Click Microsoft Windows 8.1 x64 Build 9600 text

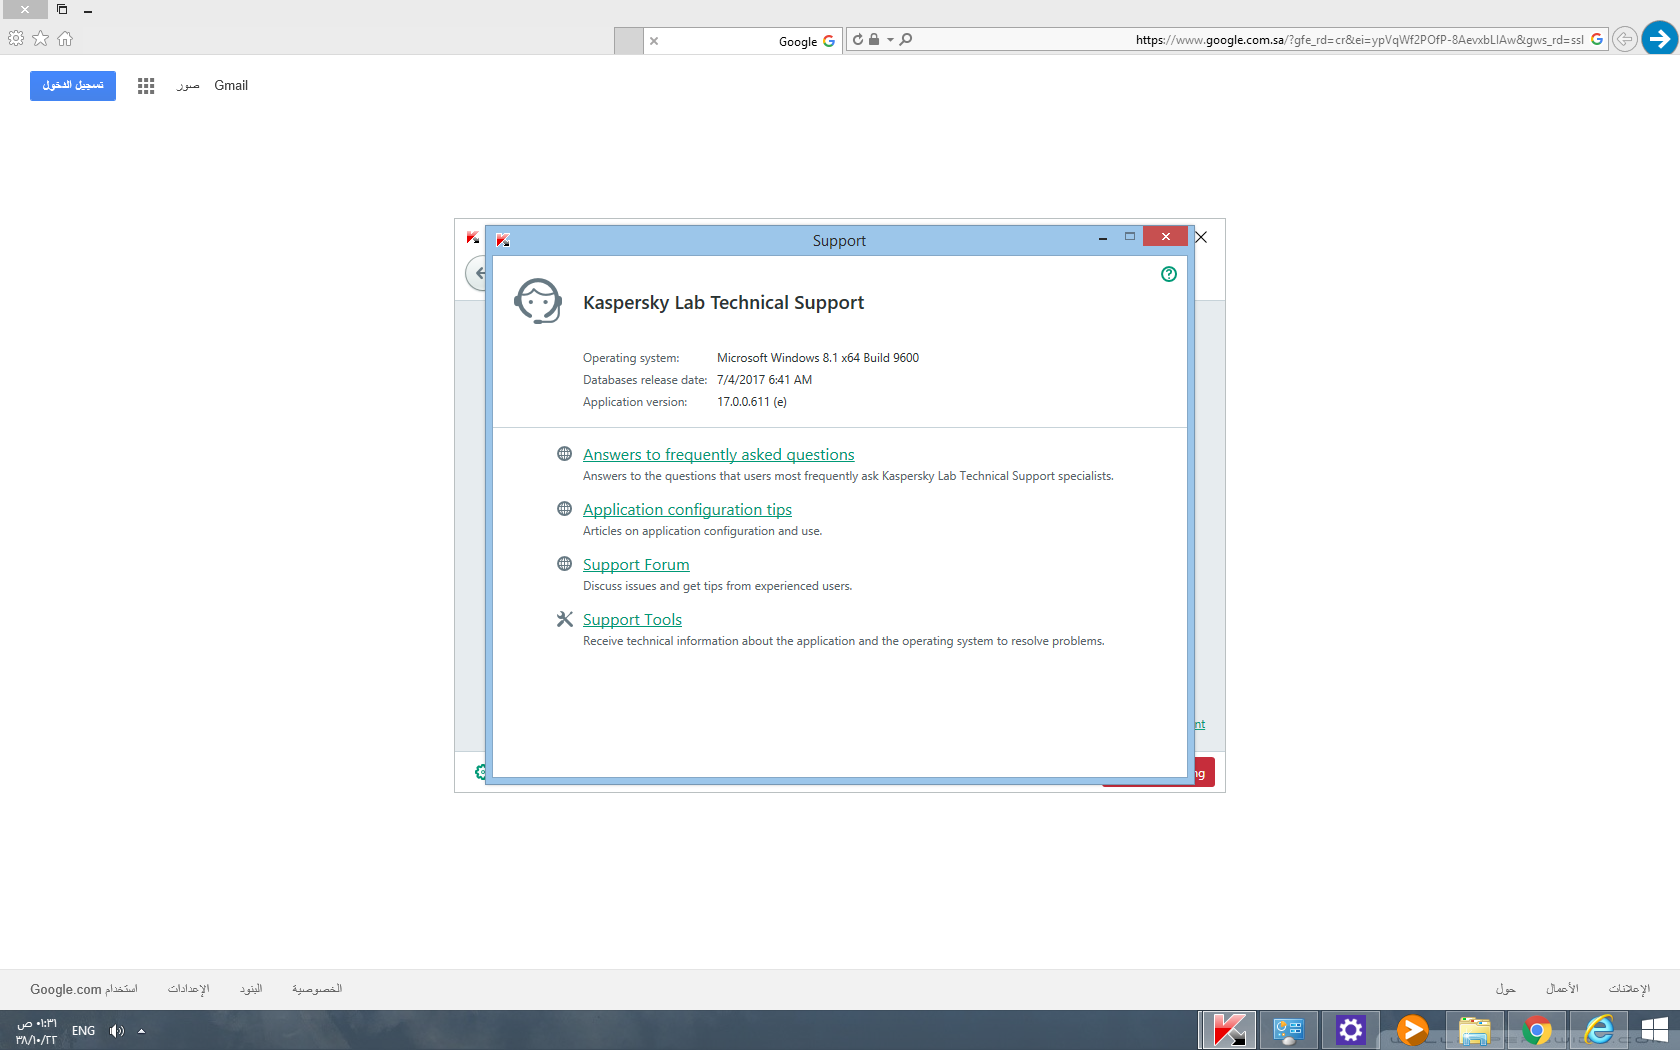pos(818,358)
